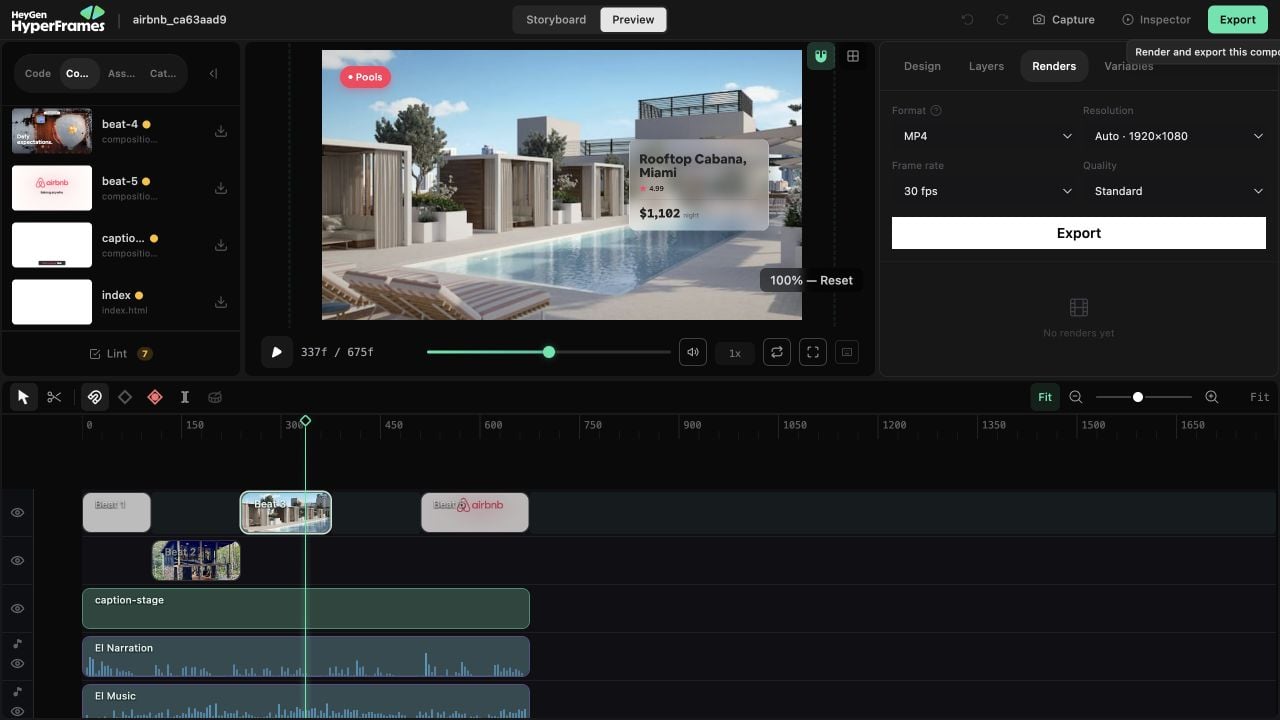This screenshot has height=720, width=1280.
Task: Click the red diamond keyframe icon
Action: tap(155, 397)
